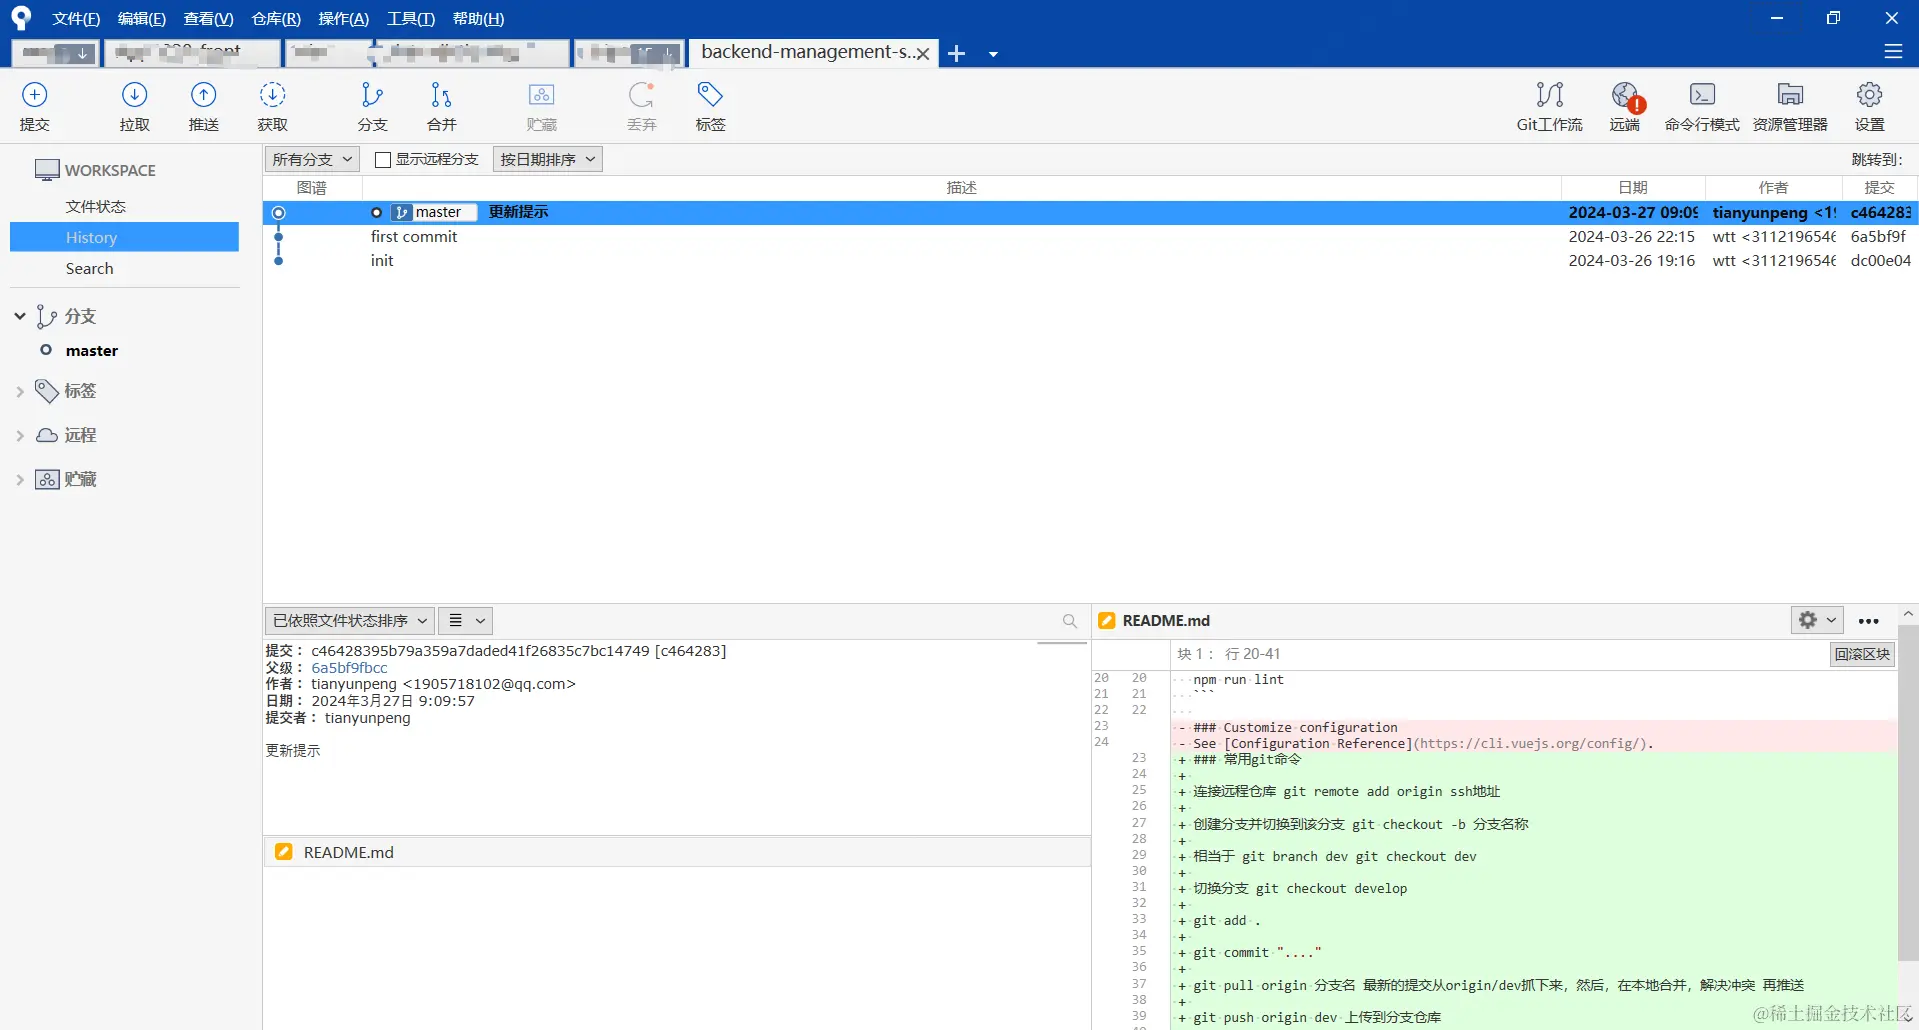1919x1030 pixels.
Task: Click the search magnifier in commit details
Action: pos(1070,621)
